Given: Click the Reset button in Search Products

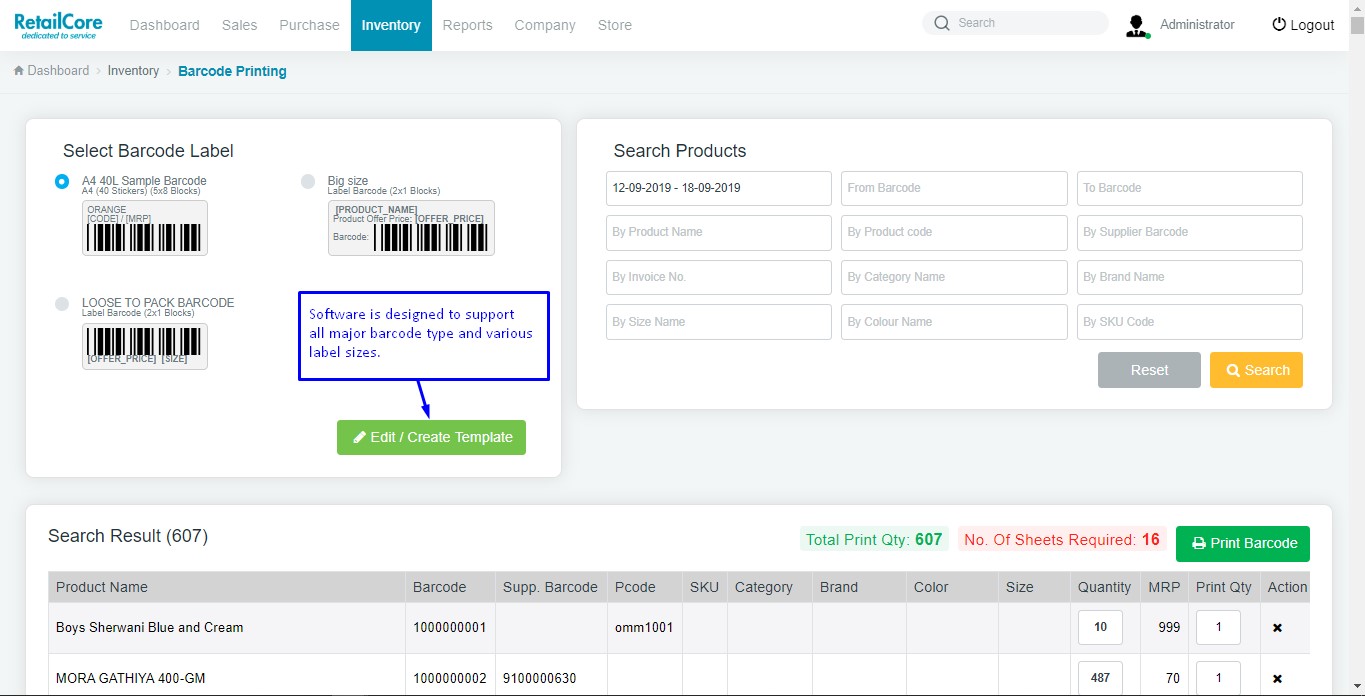Looking at the screenshot, I should tap(1148, 370).
